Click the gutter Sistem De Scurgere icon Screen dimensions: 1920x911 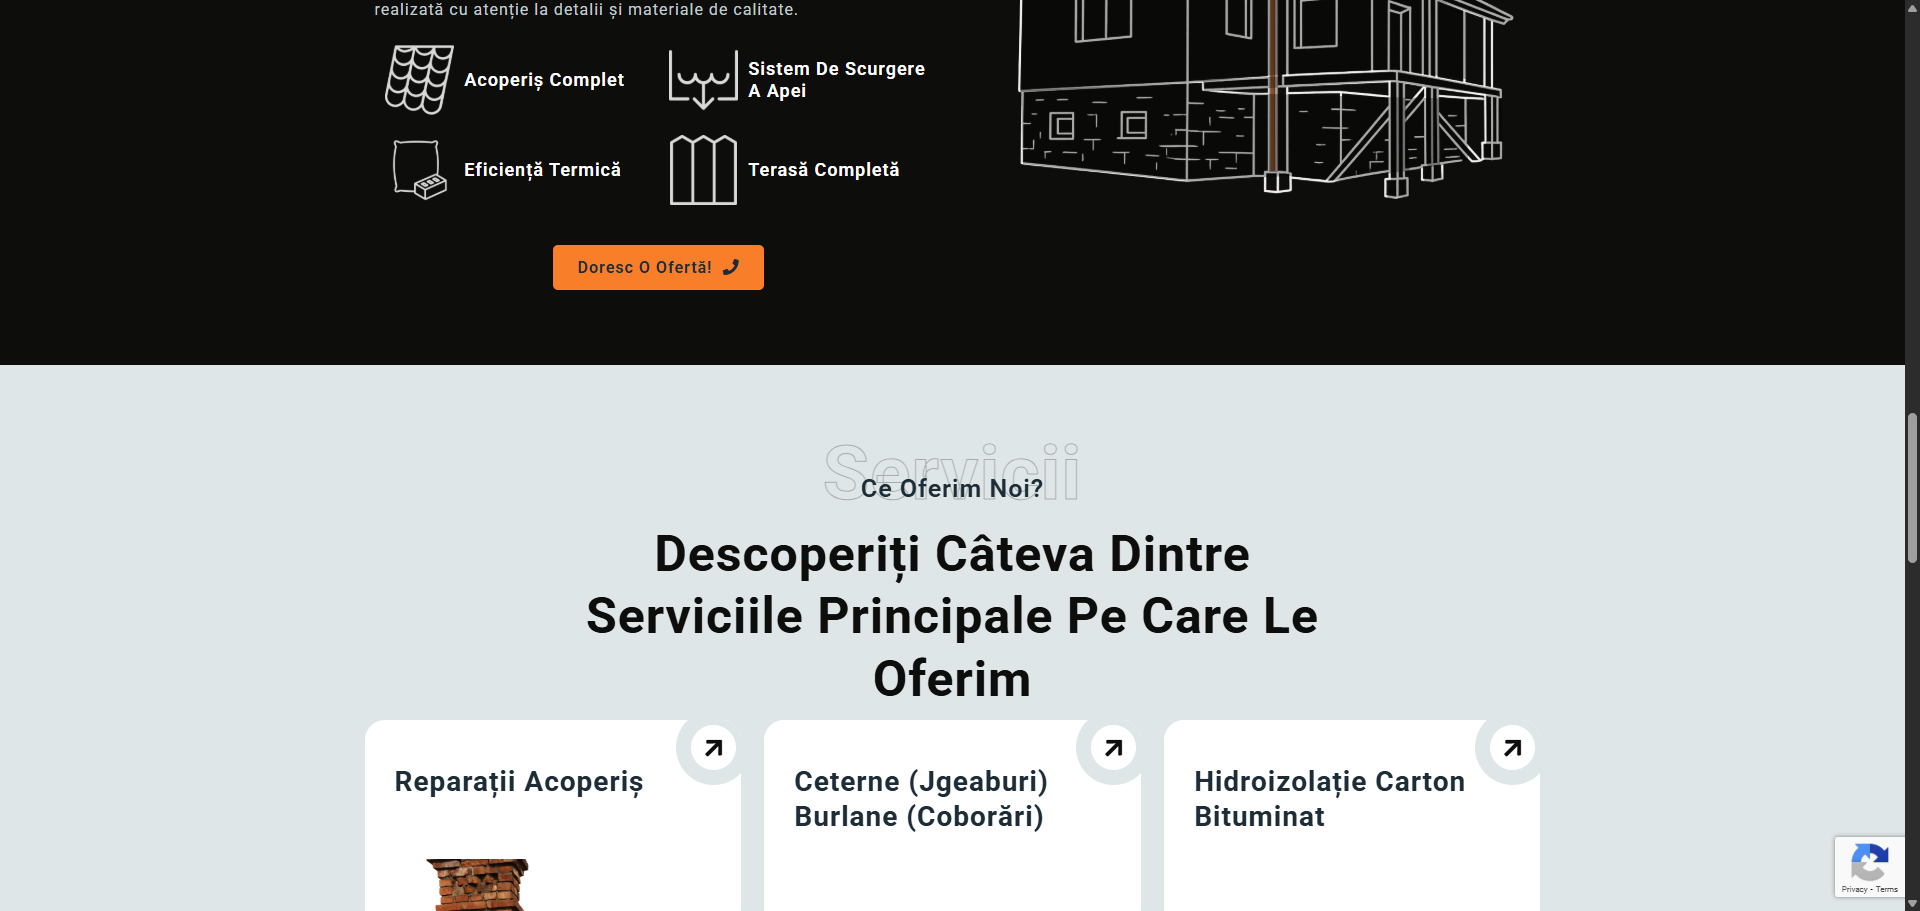(702, 80)
